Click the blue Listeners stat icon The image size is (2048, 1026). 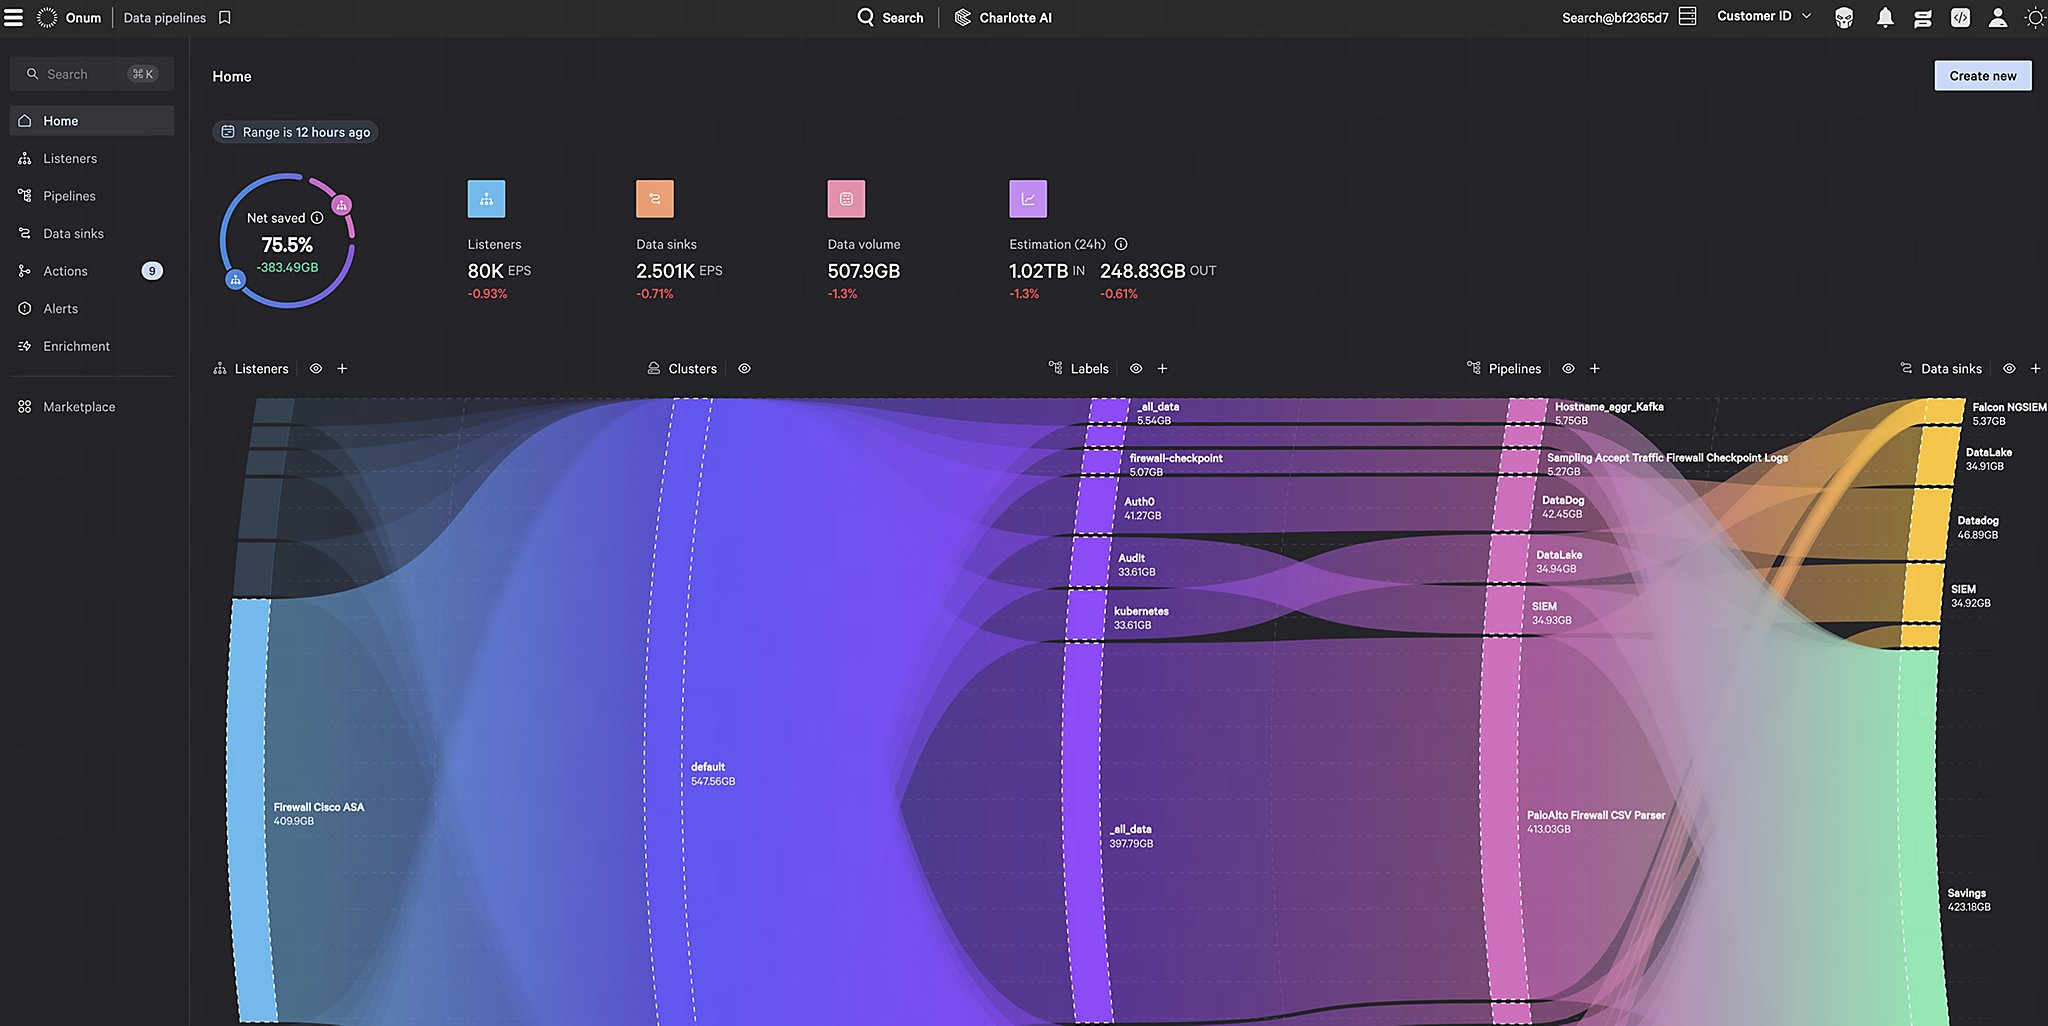(x=486, y=199)
